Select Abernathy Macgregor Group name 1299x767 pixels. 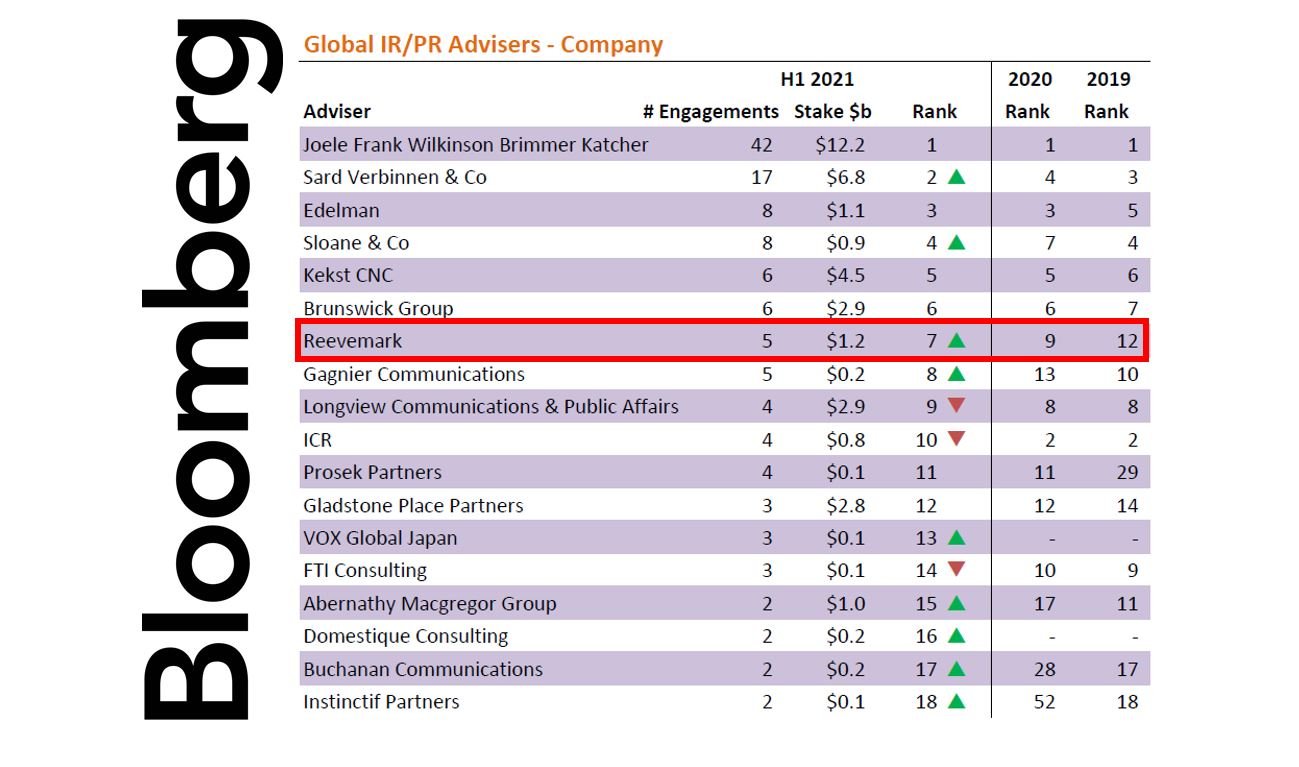(x=430, y=604)
